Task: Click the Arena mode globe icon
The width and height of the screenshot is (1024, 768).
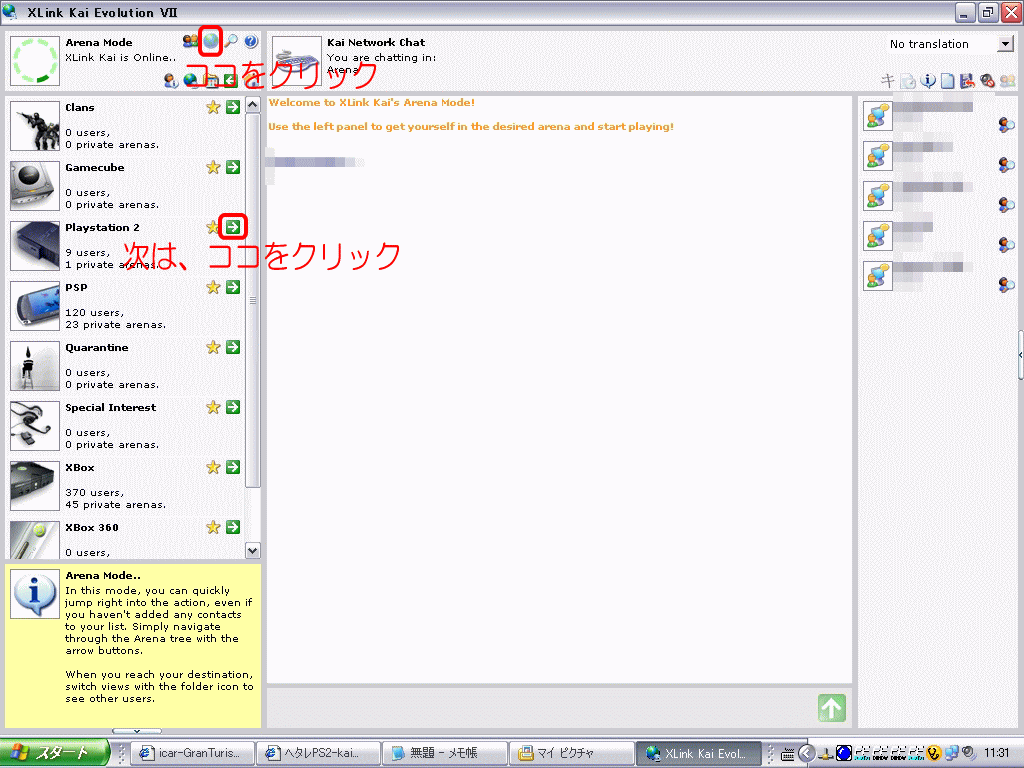Action: 210,41
